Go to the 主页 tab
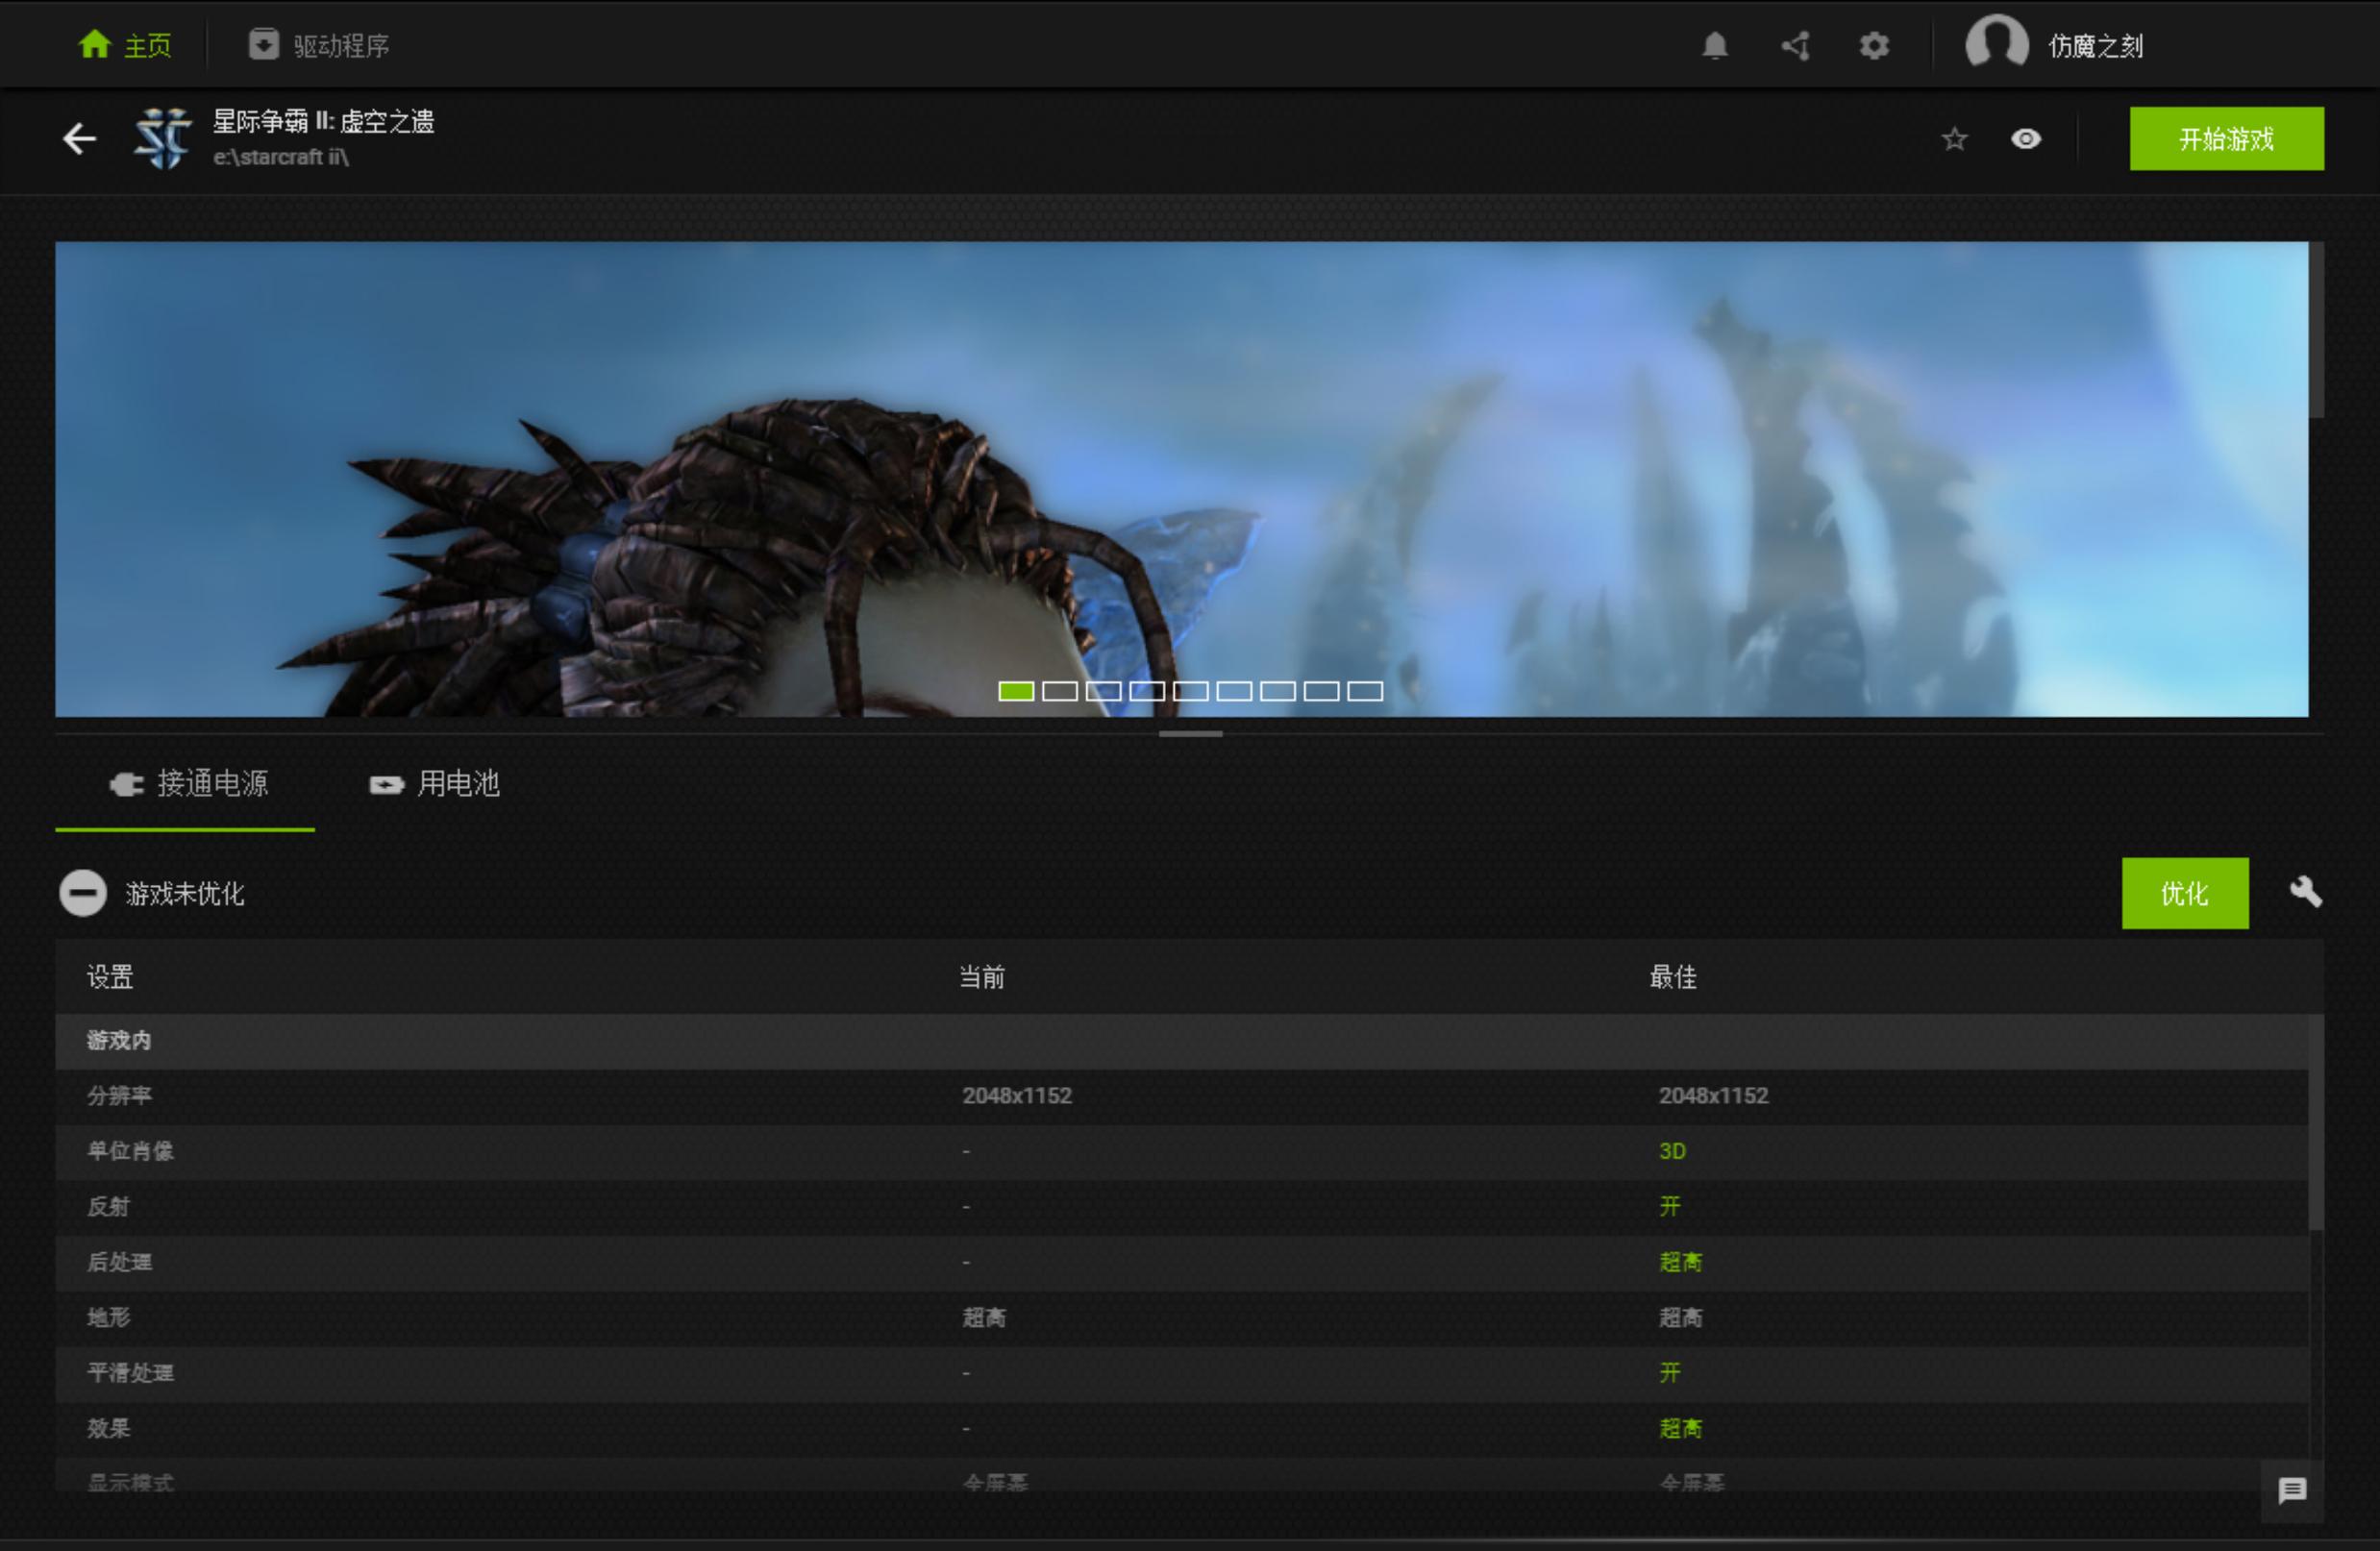The image size is (2380, 1551). click(126, 46)
